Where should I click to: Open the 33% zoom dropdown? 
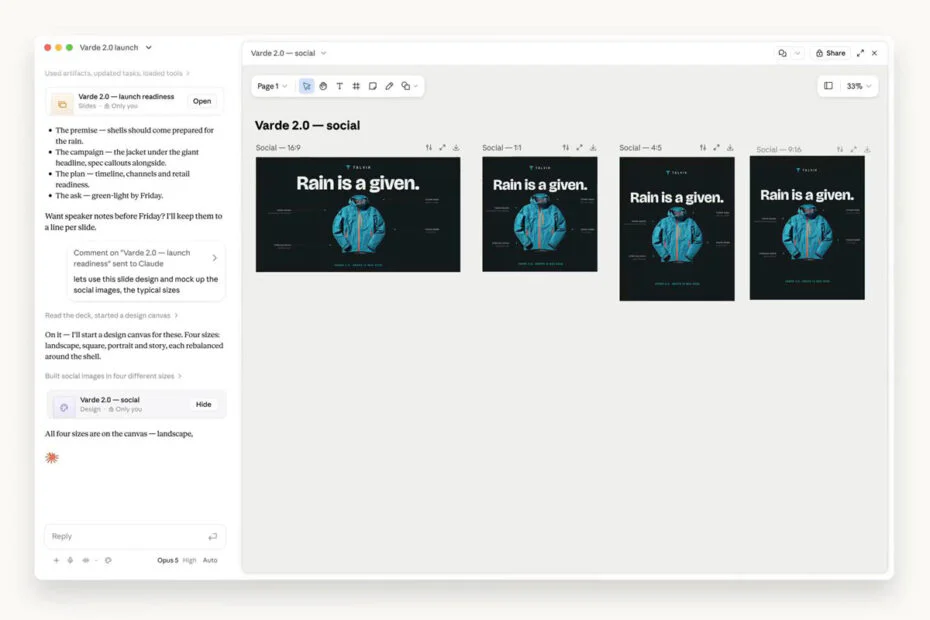858,86
